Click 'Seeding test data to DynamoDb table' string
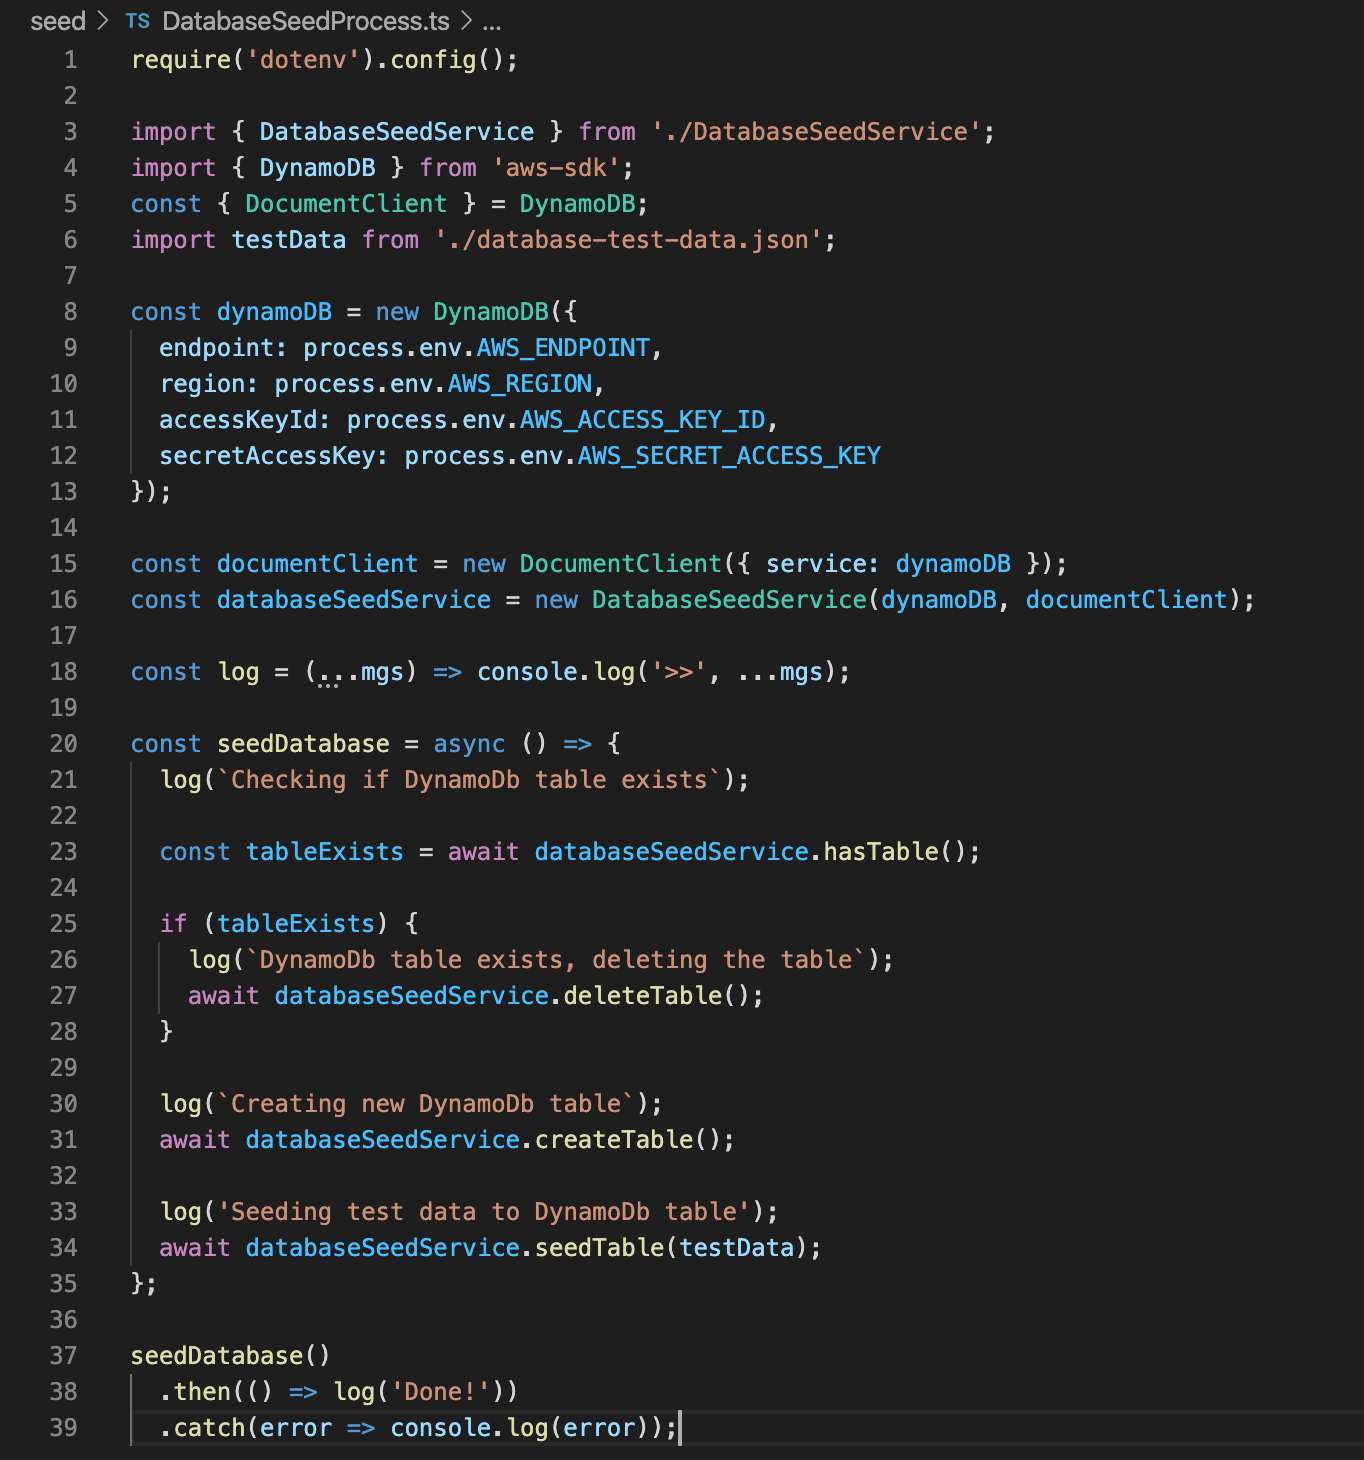 coord(484,1212)
